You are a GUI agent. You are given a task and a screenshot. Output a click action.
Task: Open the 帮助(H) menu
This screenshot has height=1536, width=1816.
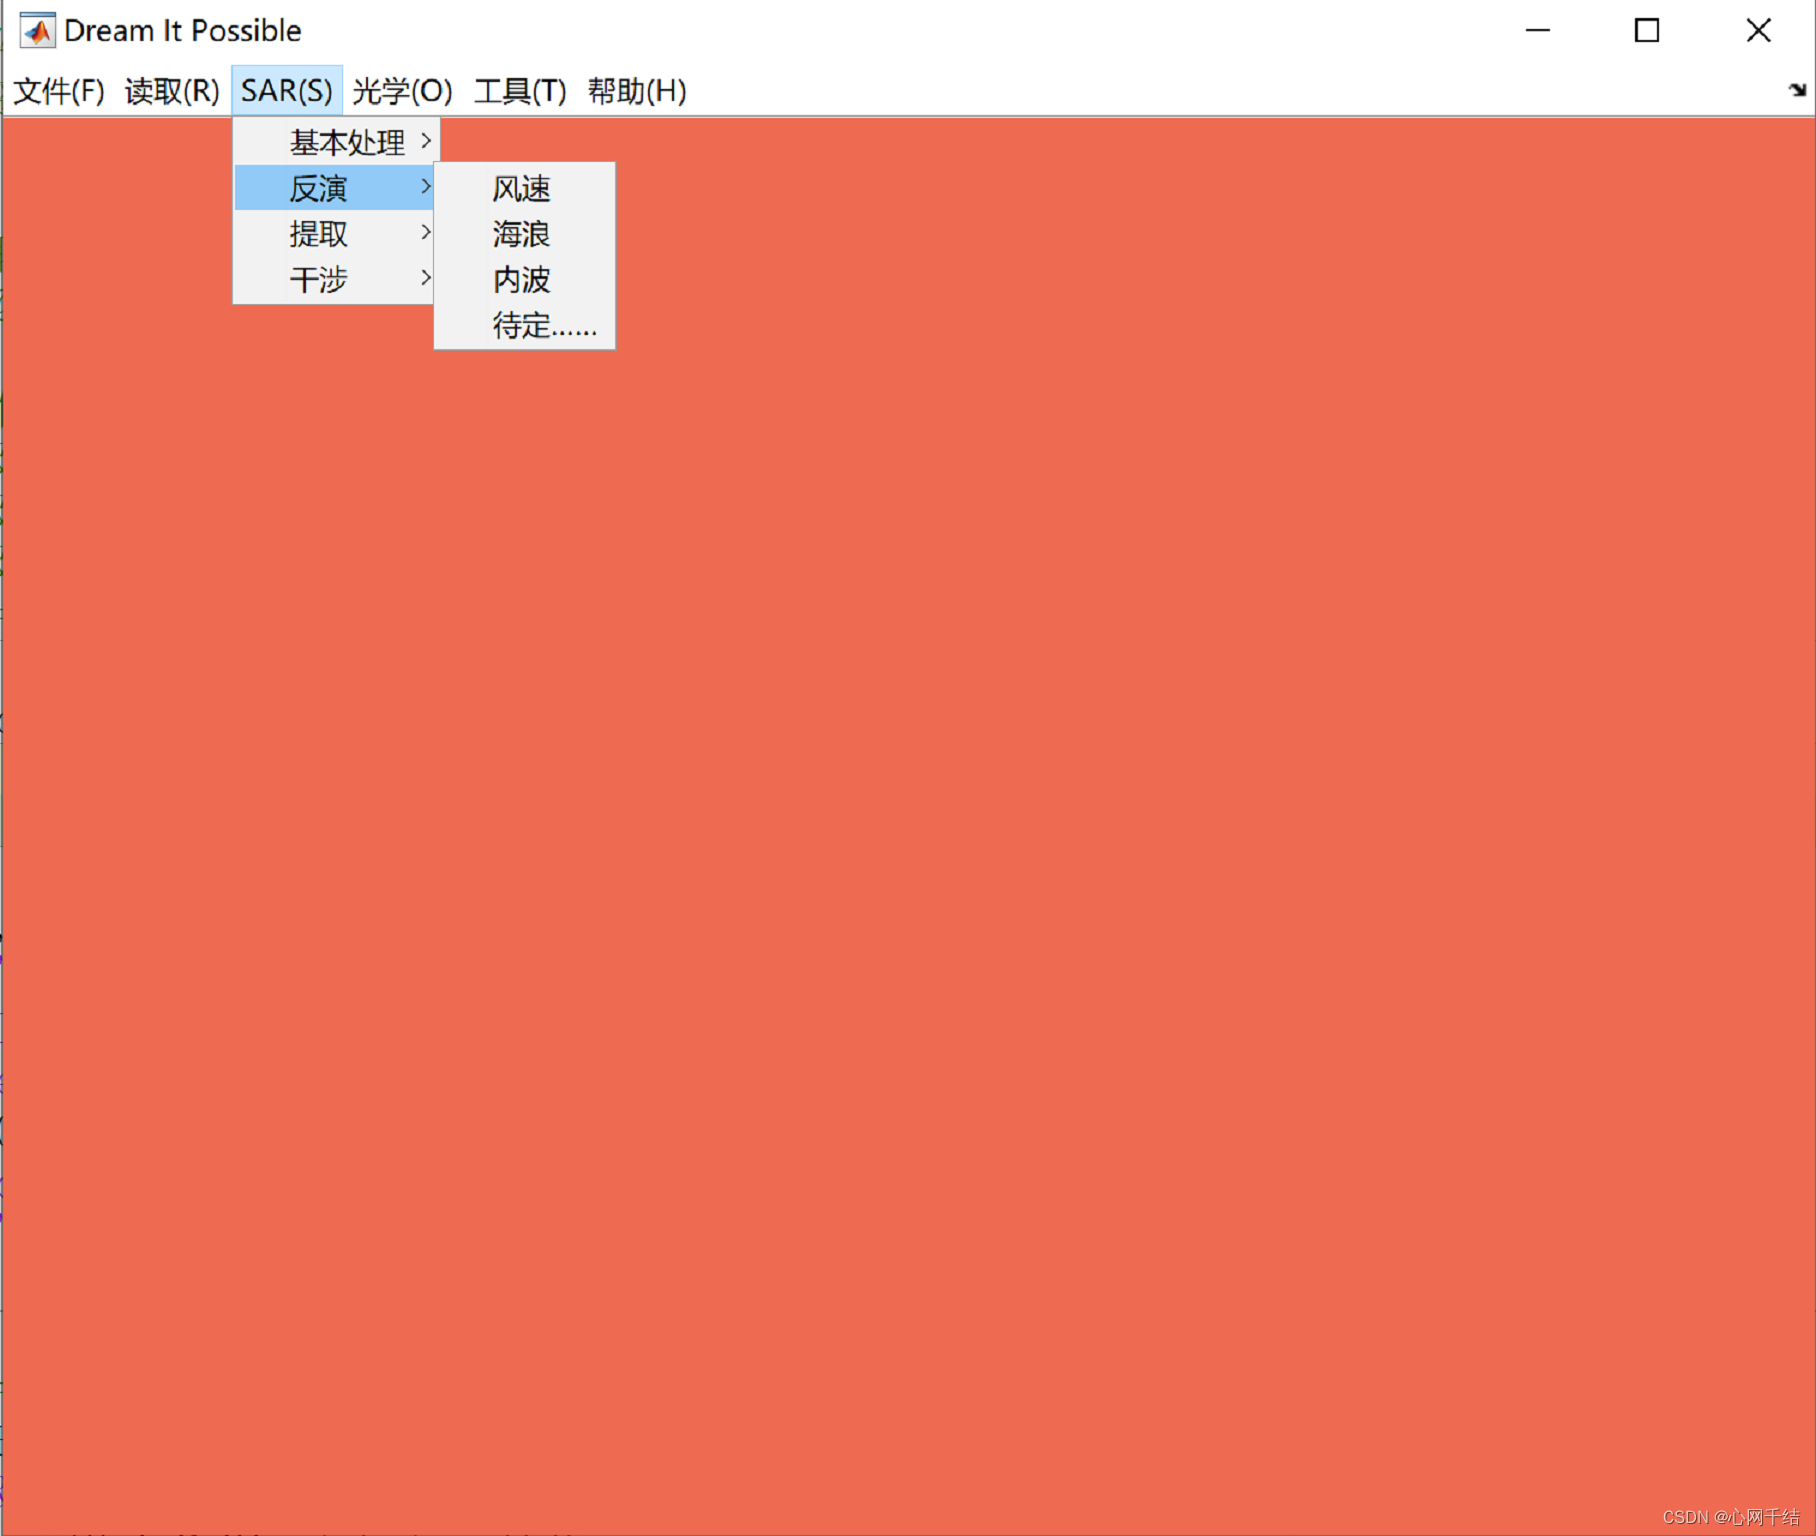(x=637, y=91)
